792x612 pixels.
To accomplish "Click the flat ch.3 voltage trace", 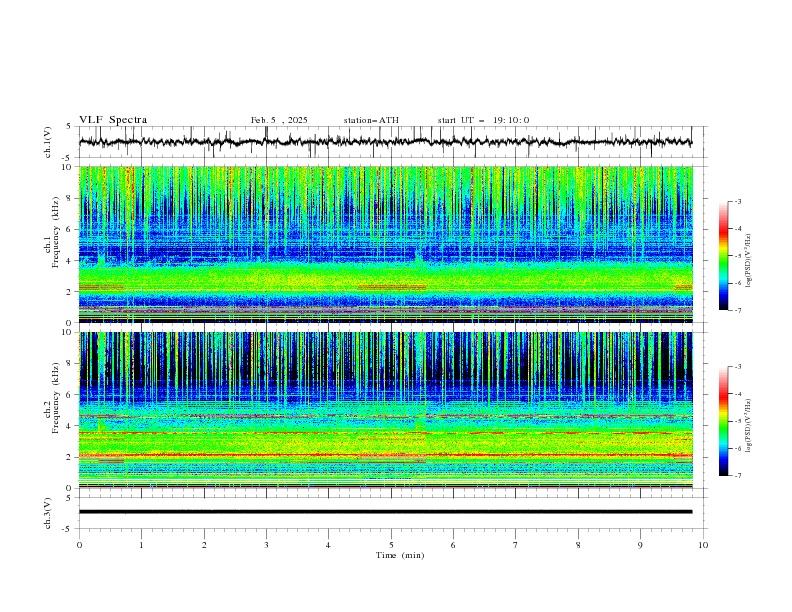I will [385, 512].
